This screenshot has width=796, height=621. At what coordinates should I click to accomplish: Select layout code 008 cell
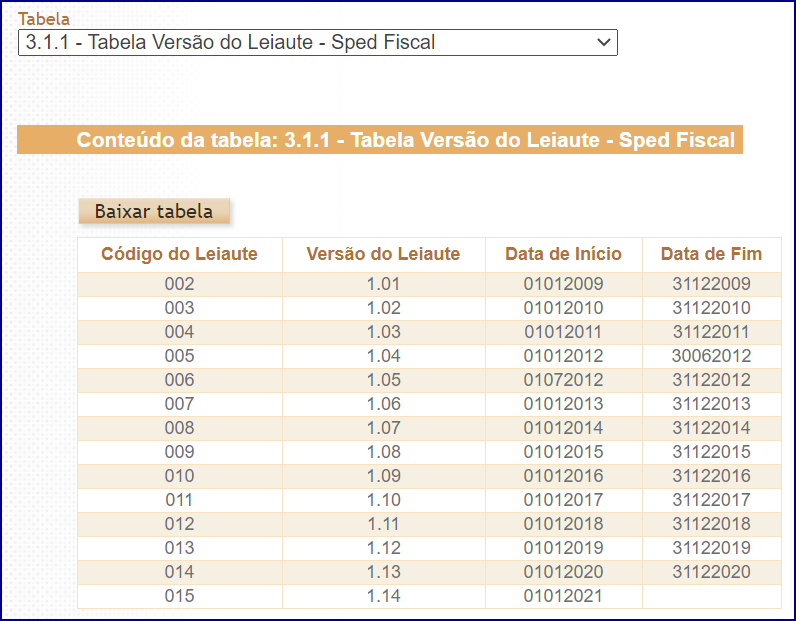[x=179, y=428]
